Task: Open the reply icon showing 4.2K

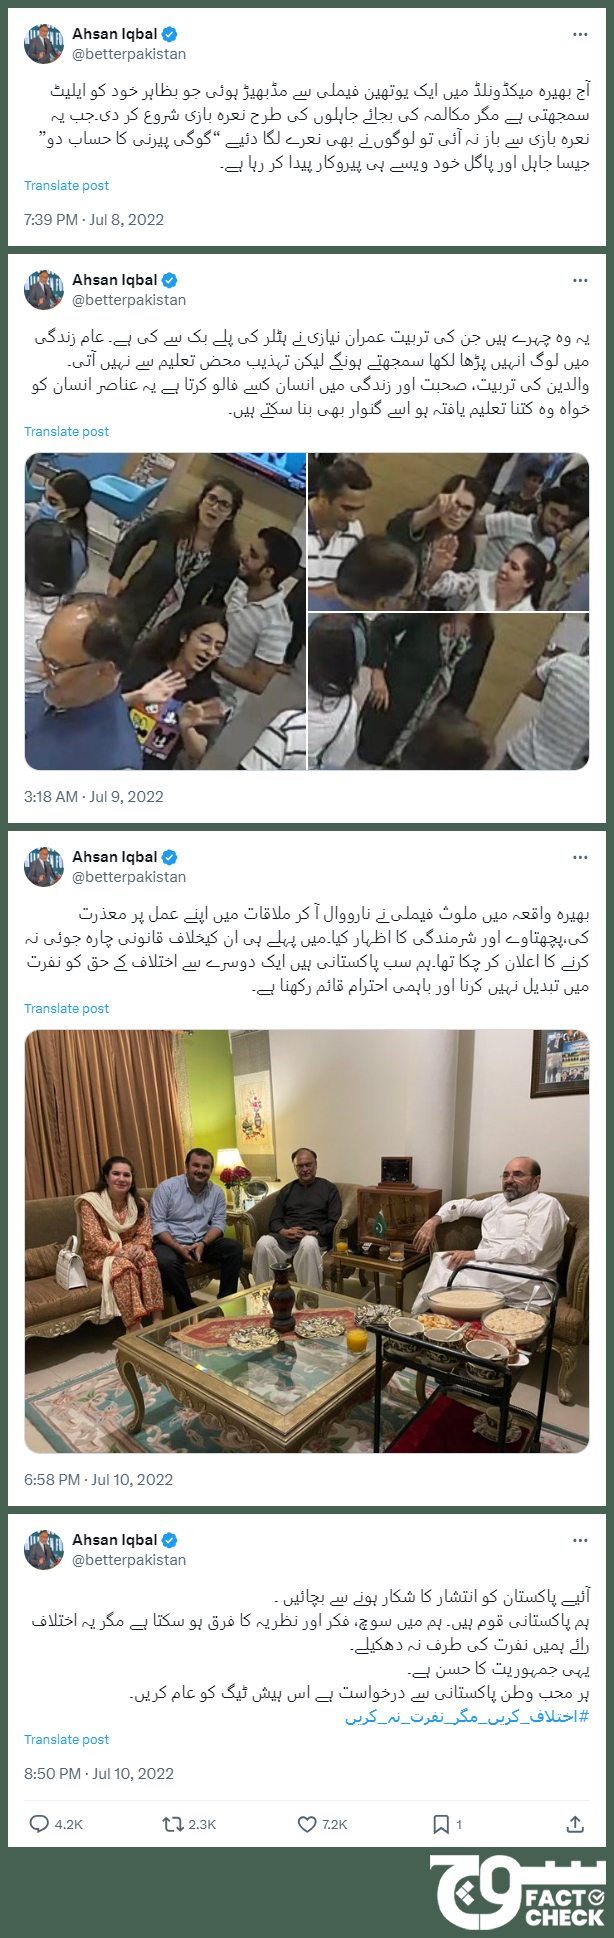Action: click(x=40, y=1824)
